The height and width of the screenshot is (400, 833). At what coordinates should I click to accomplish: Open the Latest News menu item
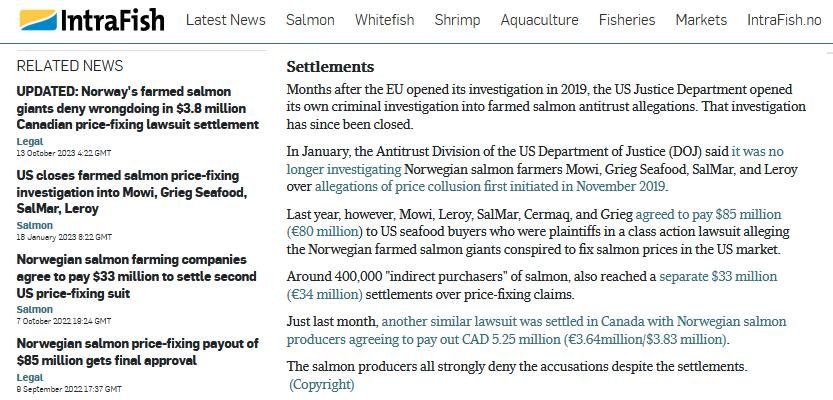click(226, 20)
